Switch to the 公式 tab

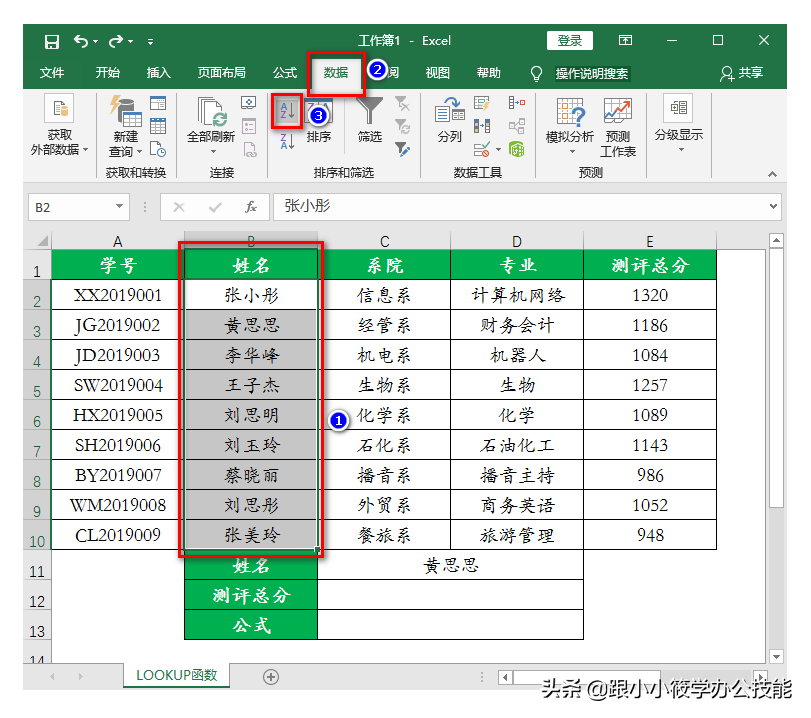[285, 73]
